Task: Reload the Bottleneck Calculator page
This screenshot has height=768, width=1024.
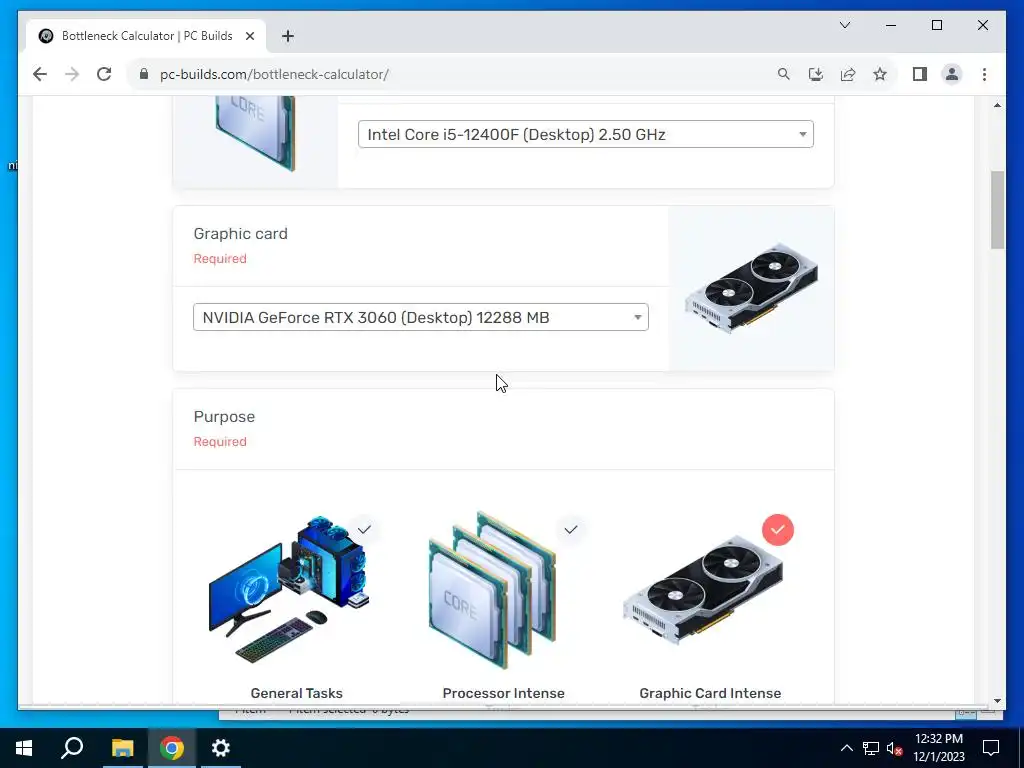Action: (x=104, y=74)
